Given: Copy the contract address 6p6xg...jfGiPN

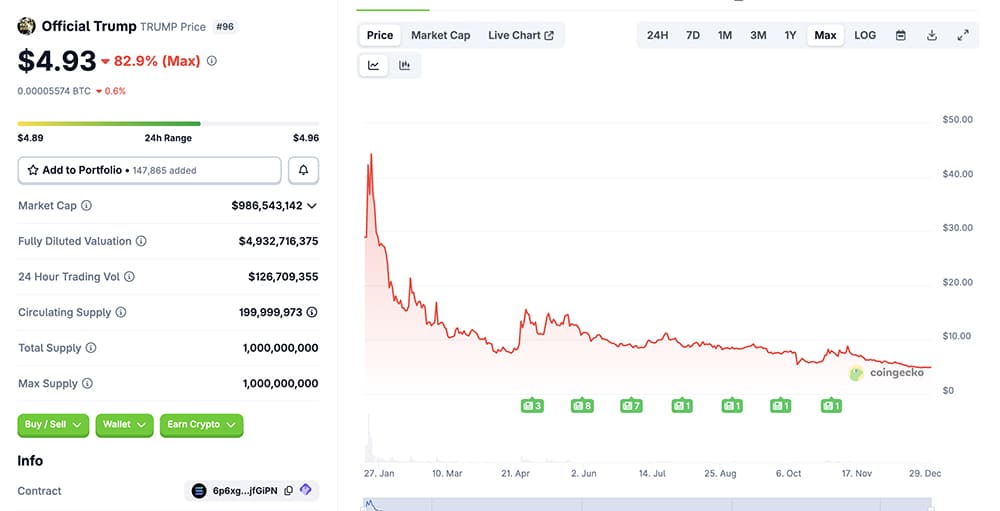Looking at the screenshot, I should [288, 491].
